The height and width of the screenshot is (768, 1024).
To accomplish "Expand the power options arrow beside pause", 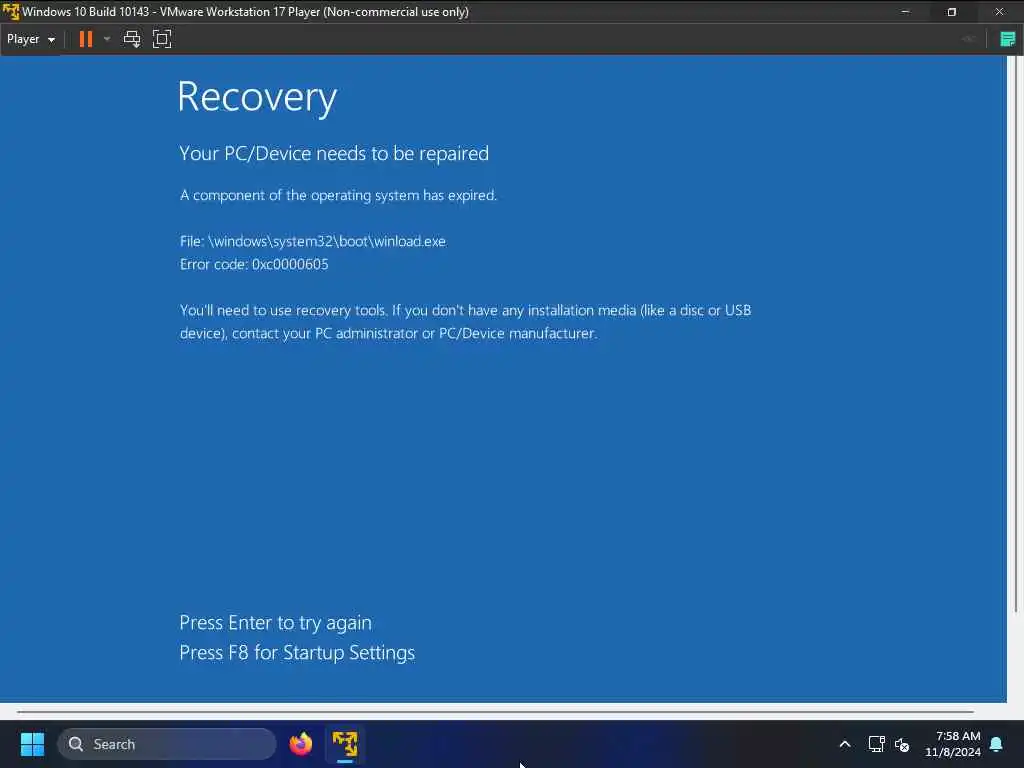I will (x=107, y=39).
